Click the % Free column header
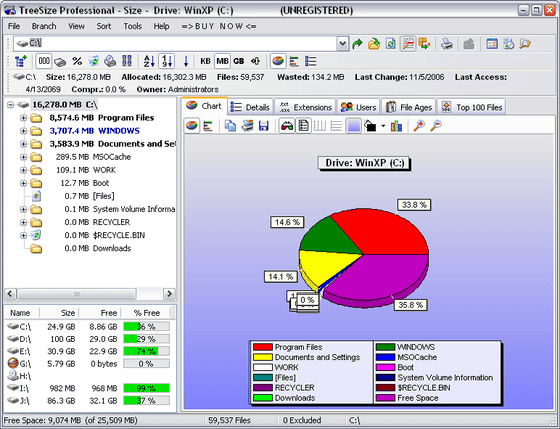The image size is (560, 429). (x=146, y=313)
